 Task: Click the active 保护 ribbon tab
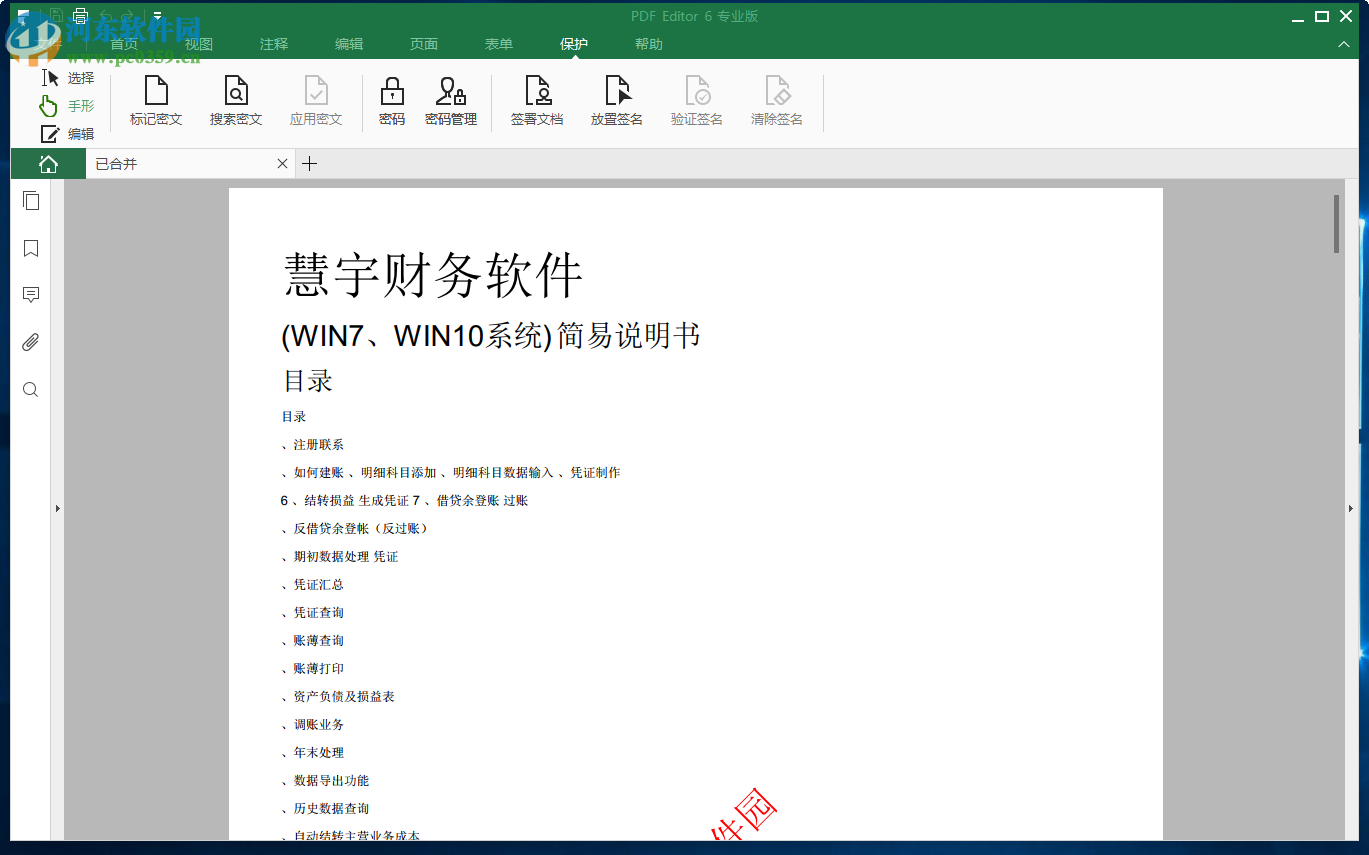click(x=574, y=44)
